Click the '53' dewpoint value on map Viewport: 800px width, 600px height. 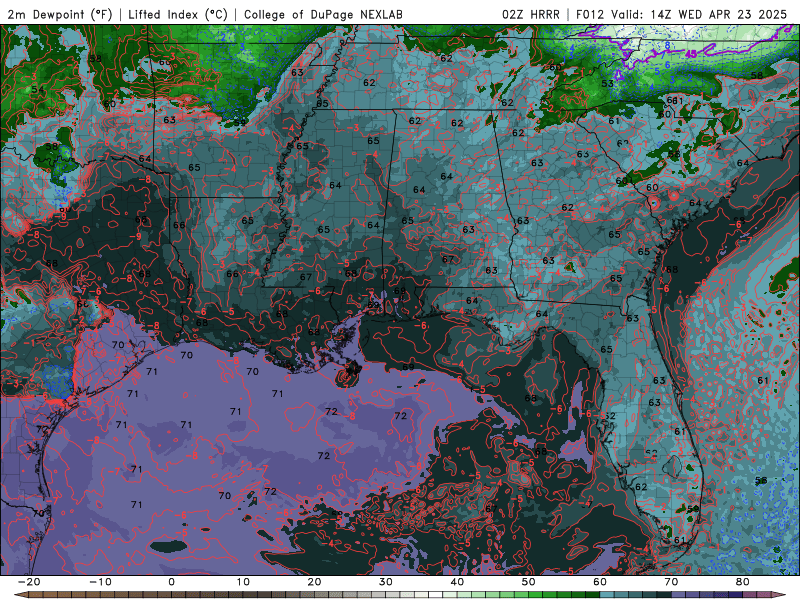(607, 84)
